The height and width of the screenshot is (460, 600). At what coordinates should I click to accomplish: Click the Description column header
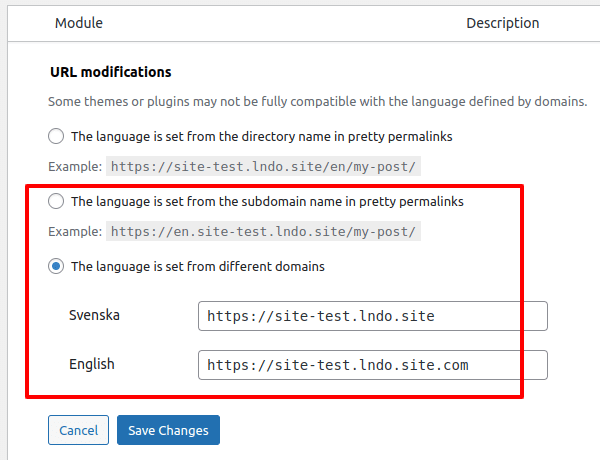point(502,23)
